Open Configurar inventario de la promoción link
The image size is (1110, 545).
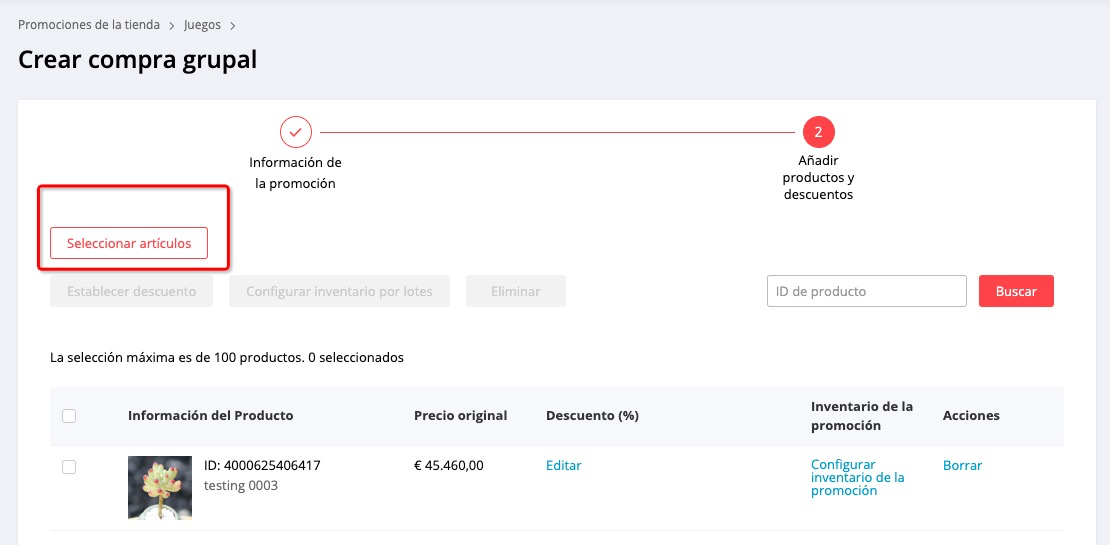click(x=858, y=477)
